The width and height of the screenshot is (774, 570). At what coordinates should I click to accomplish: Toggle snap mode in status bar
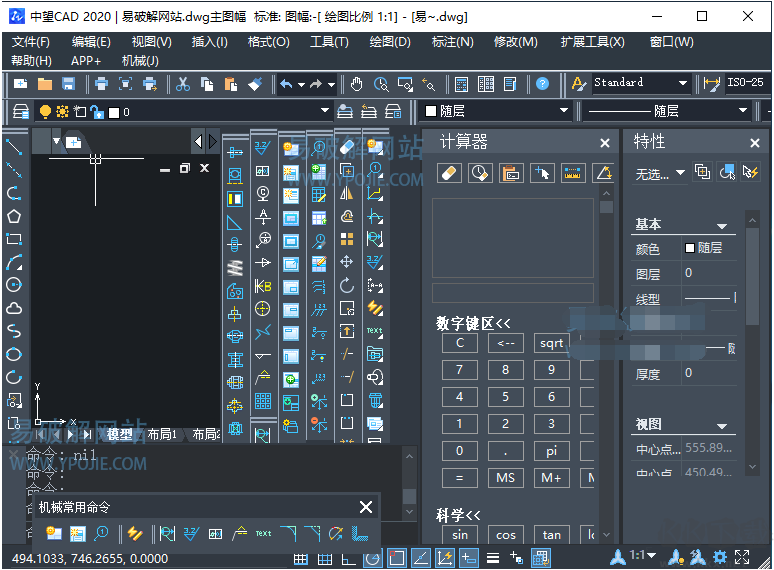click(301, 558)
